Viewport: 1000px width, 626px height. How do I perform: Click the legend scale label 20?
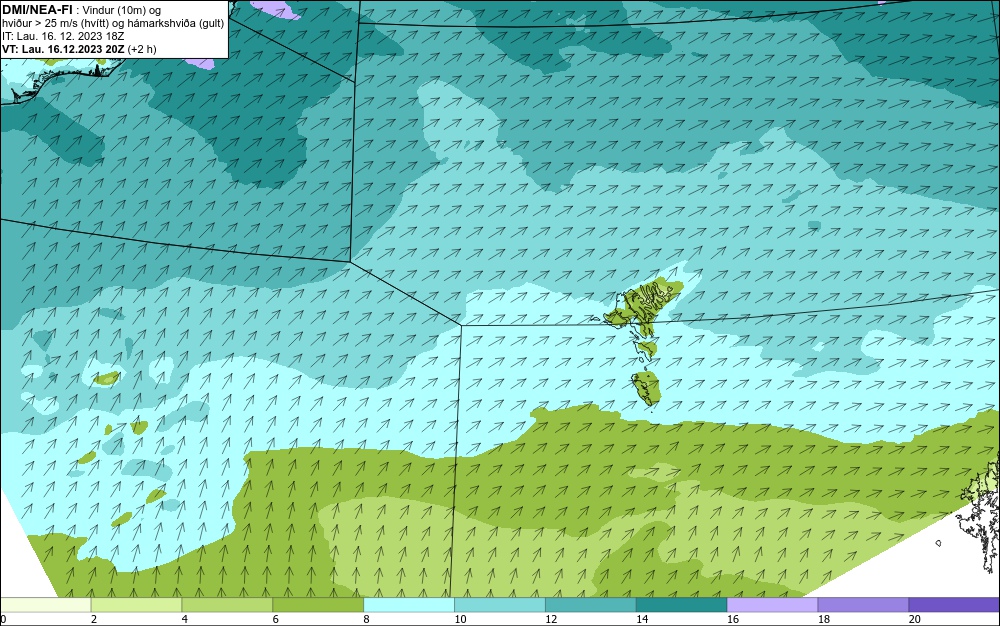click(x=915, y=619)
